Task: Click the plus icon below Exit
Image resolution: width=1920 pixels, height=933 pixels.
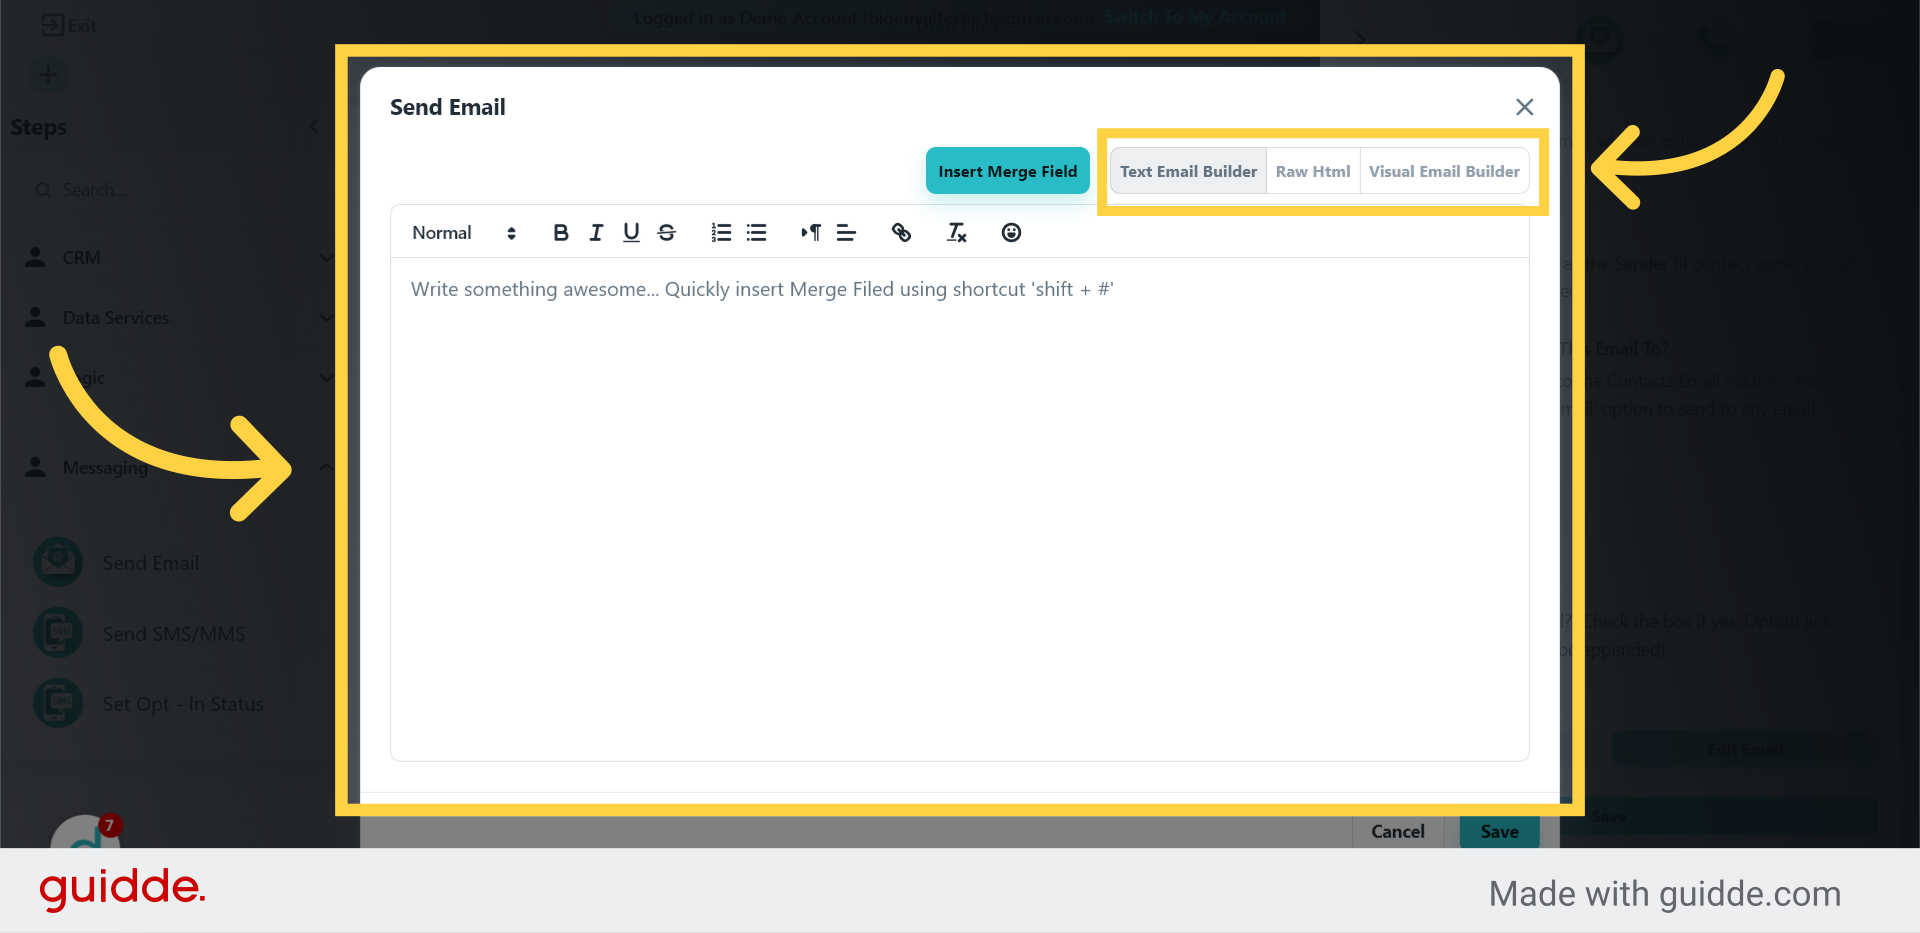Action: pos(48,75)
